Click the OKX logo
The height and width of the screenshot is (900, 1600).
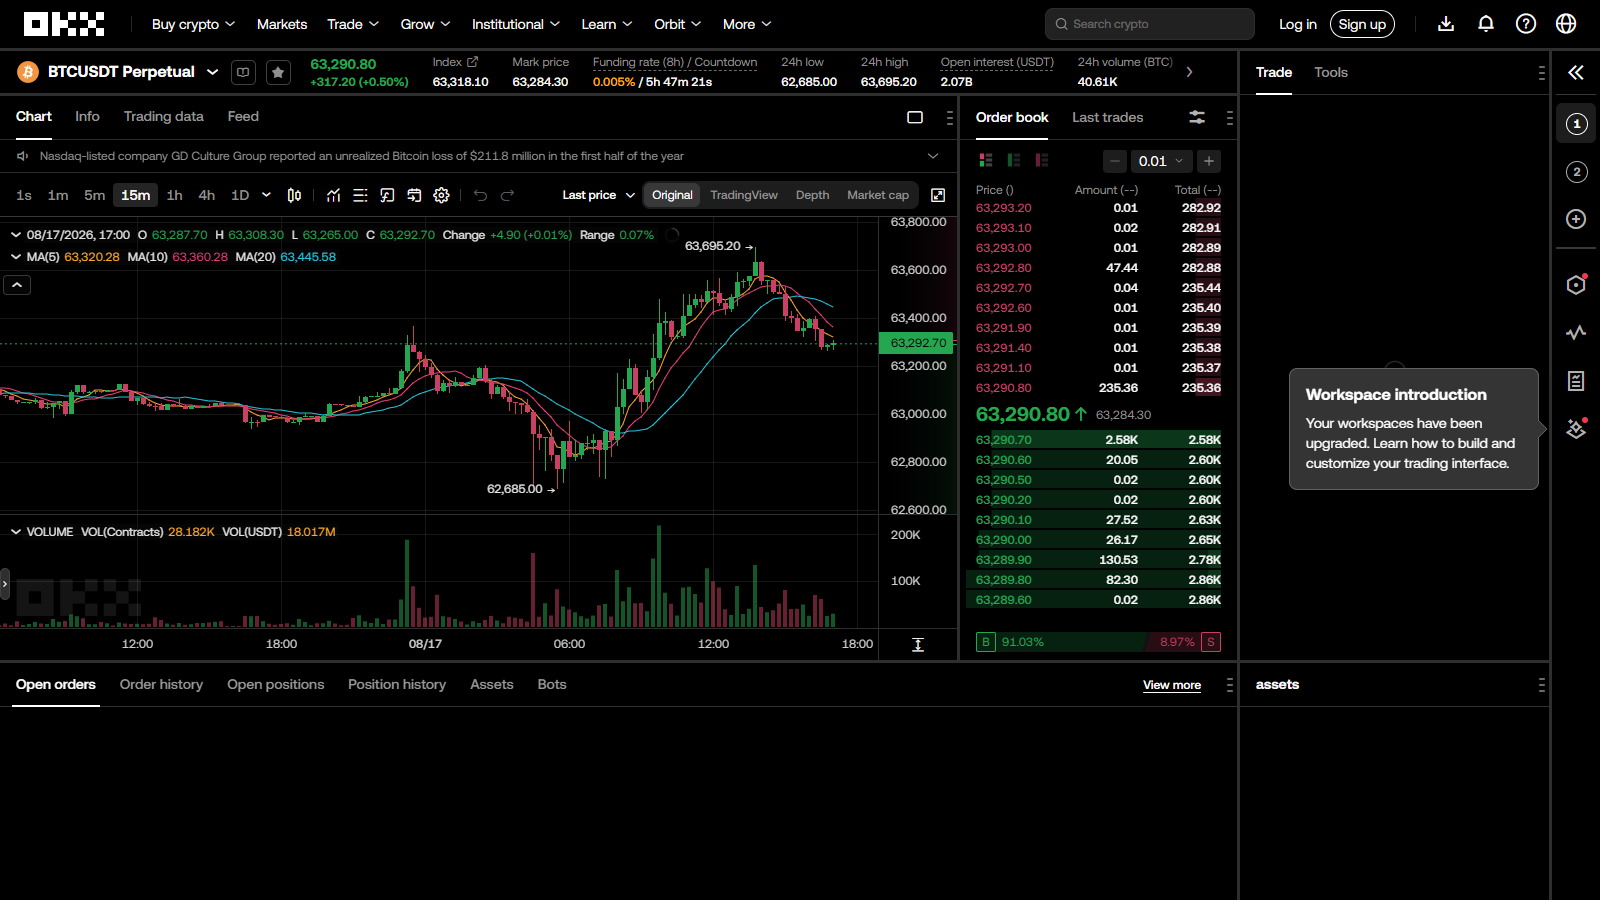click(x=64, y=24)
